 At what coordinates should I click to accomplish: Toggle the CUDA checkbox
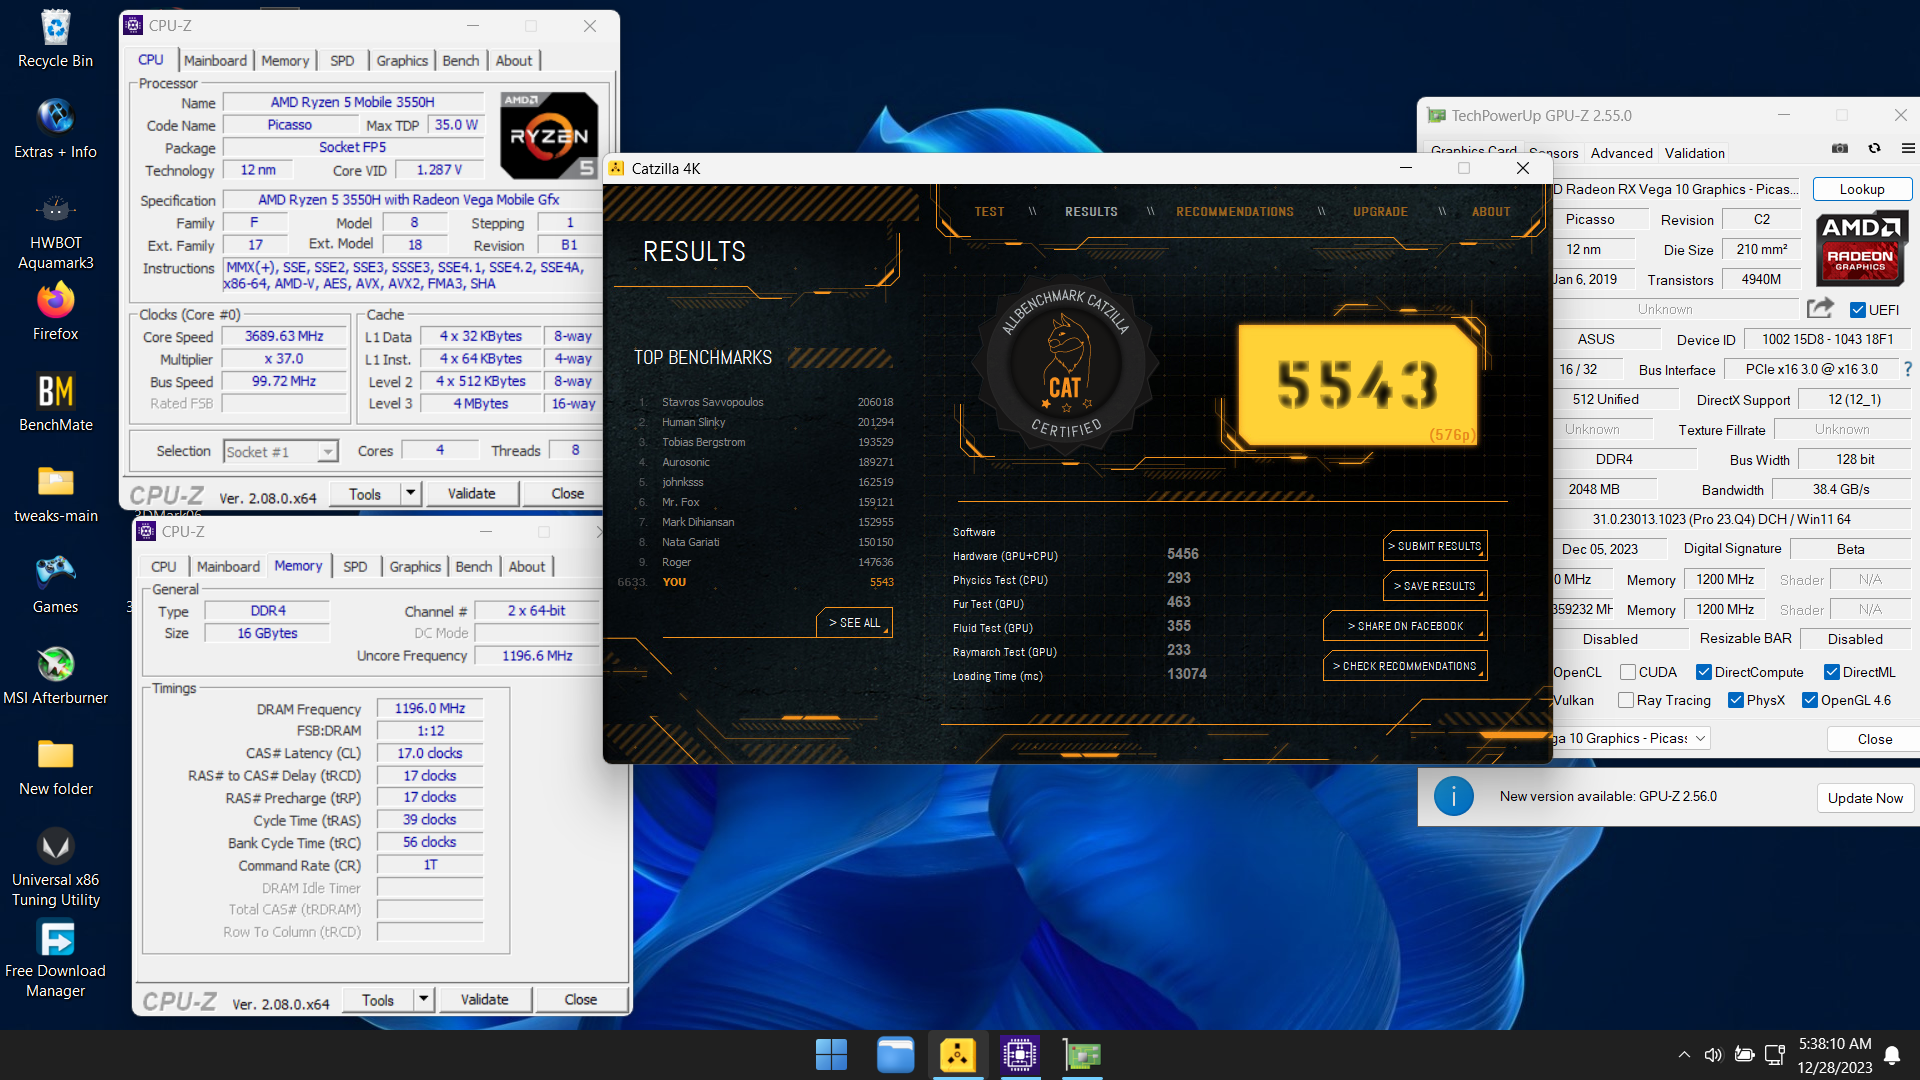click(x=1627, y=672)
